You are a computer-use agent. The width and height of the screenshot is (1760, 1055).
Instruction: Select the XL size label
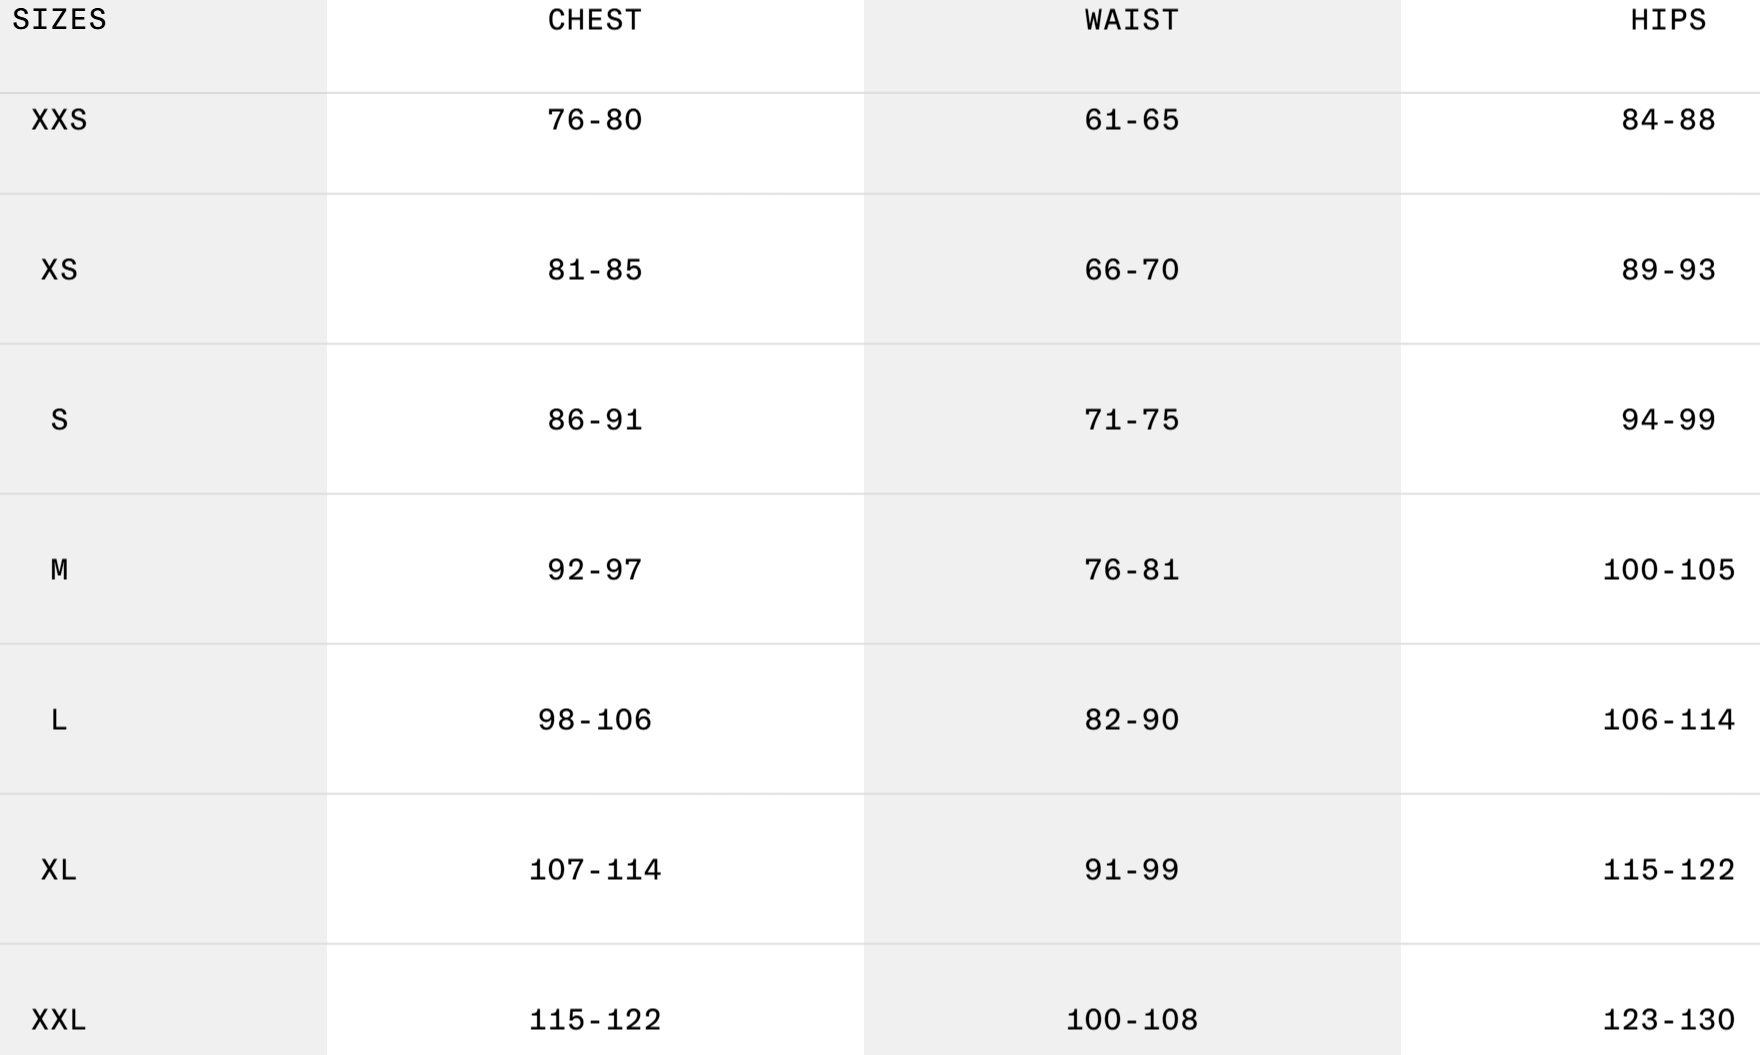tap(59, 870)
